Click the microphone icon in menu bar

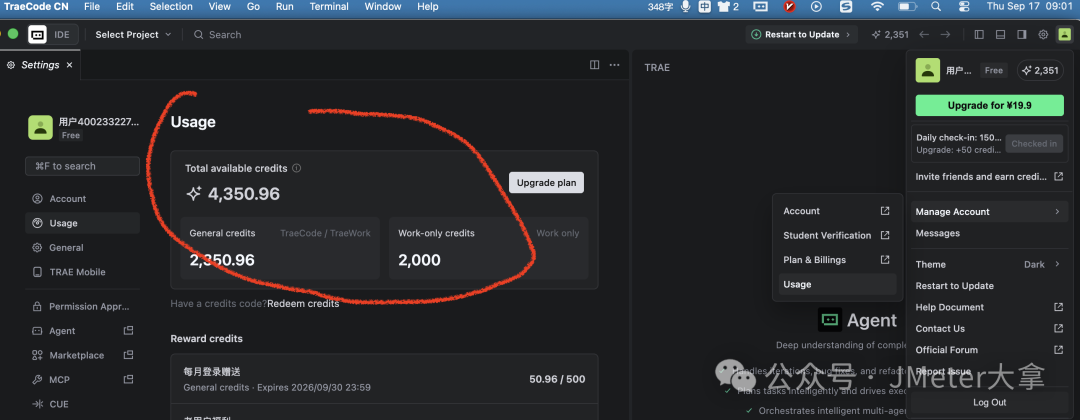click(x=685, y=7)
